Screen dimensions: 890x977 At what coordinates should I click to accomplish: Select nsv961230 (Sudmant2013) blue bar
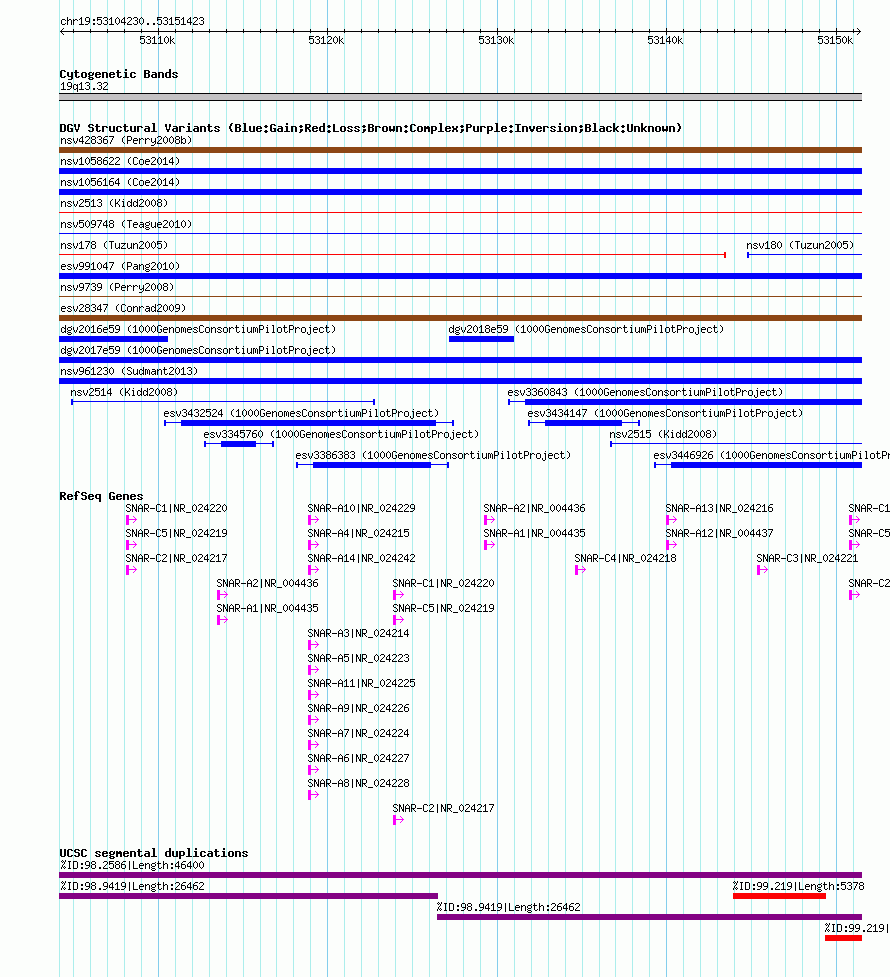click(461, 381)
